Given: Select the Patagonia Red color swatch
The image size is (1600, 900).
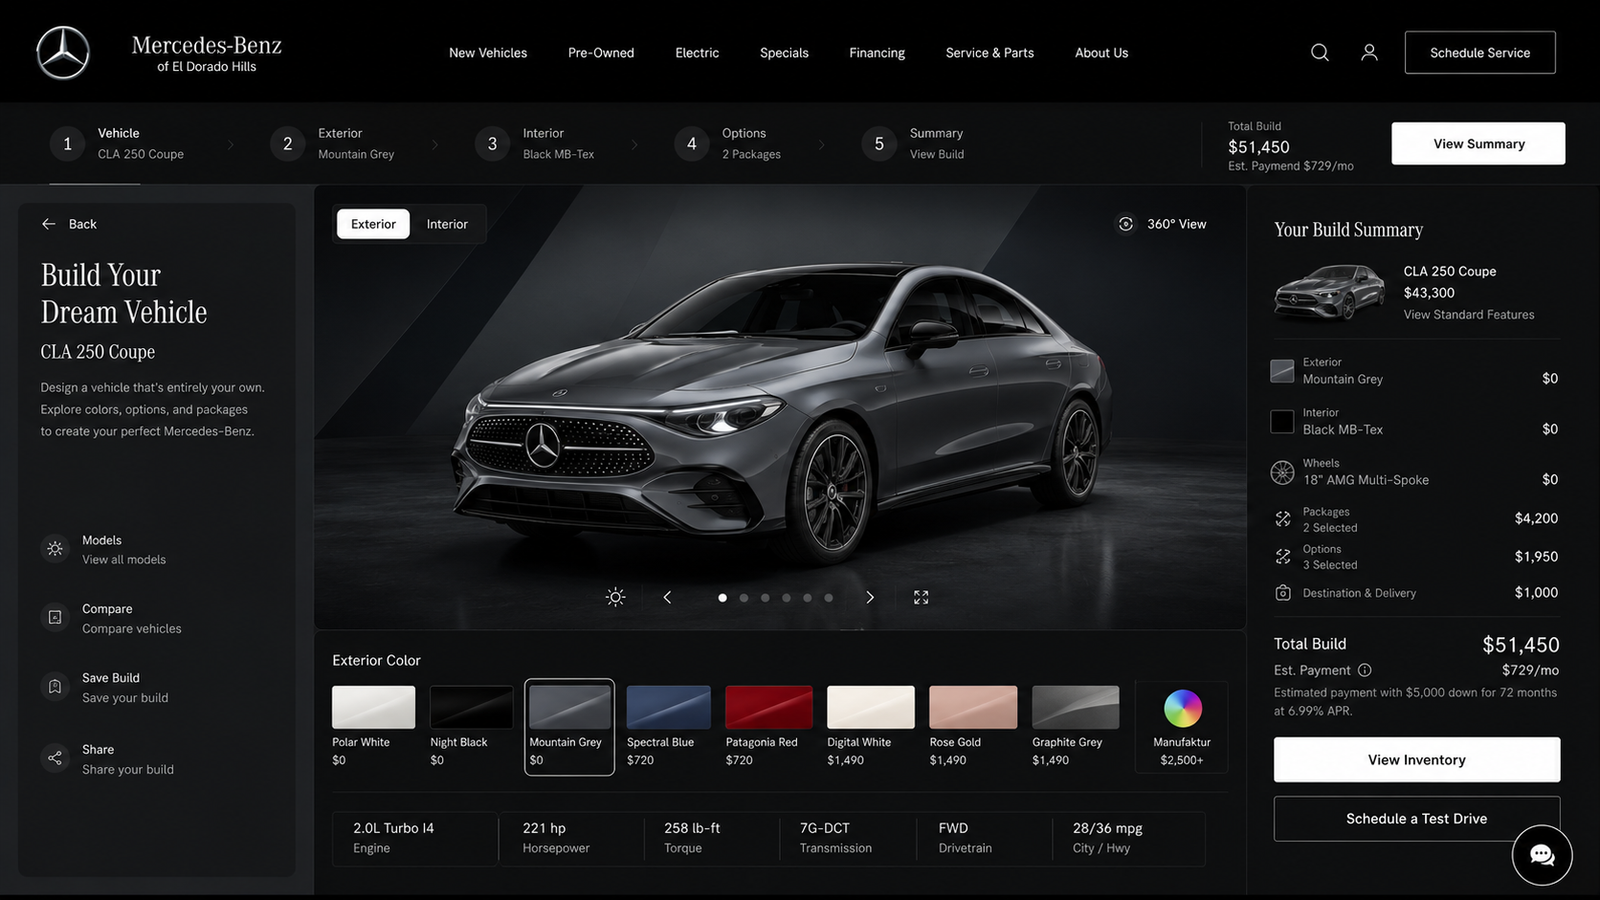Looking at the screenshot, I should point(768,707).
